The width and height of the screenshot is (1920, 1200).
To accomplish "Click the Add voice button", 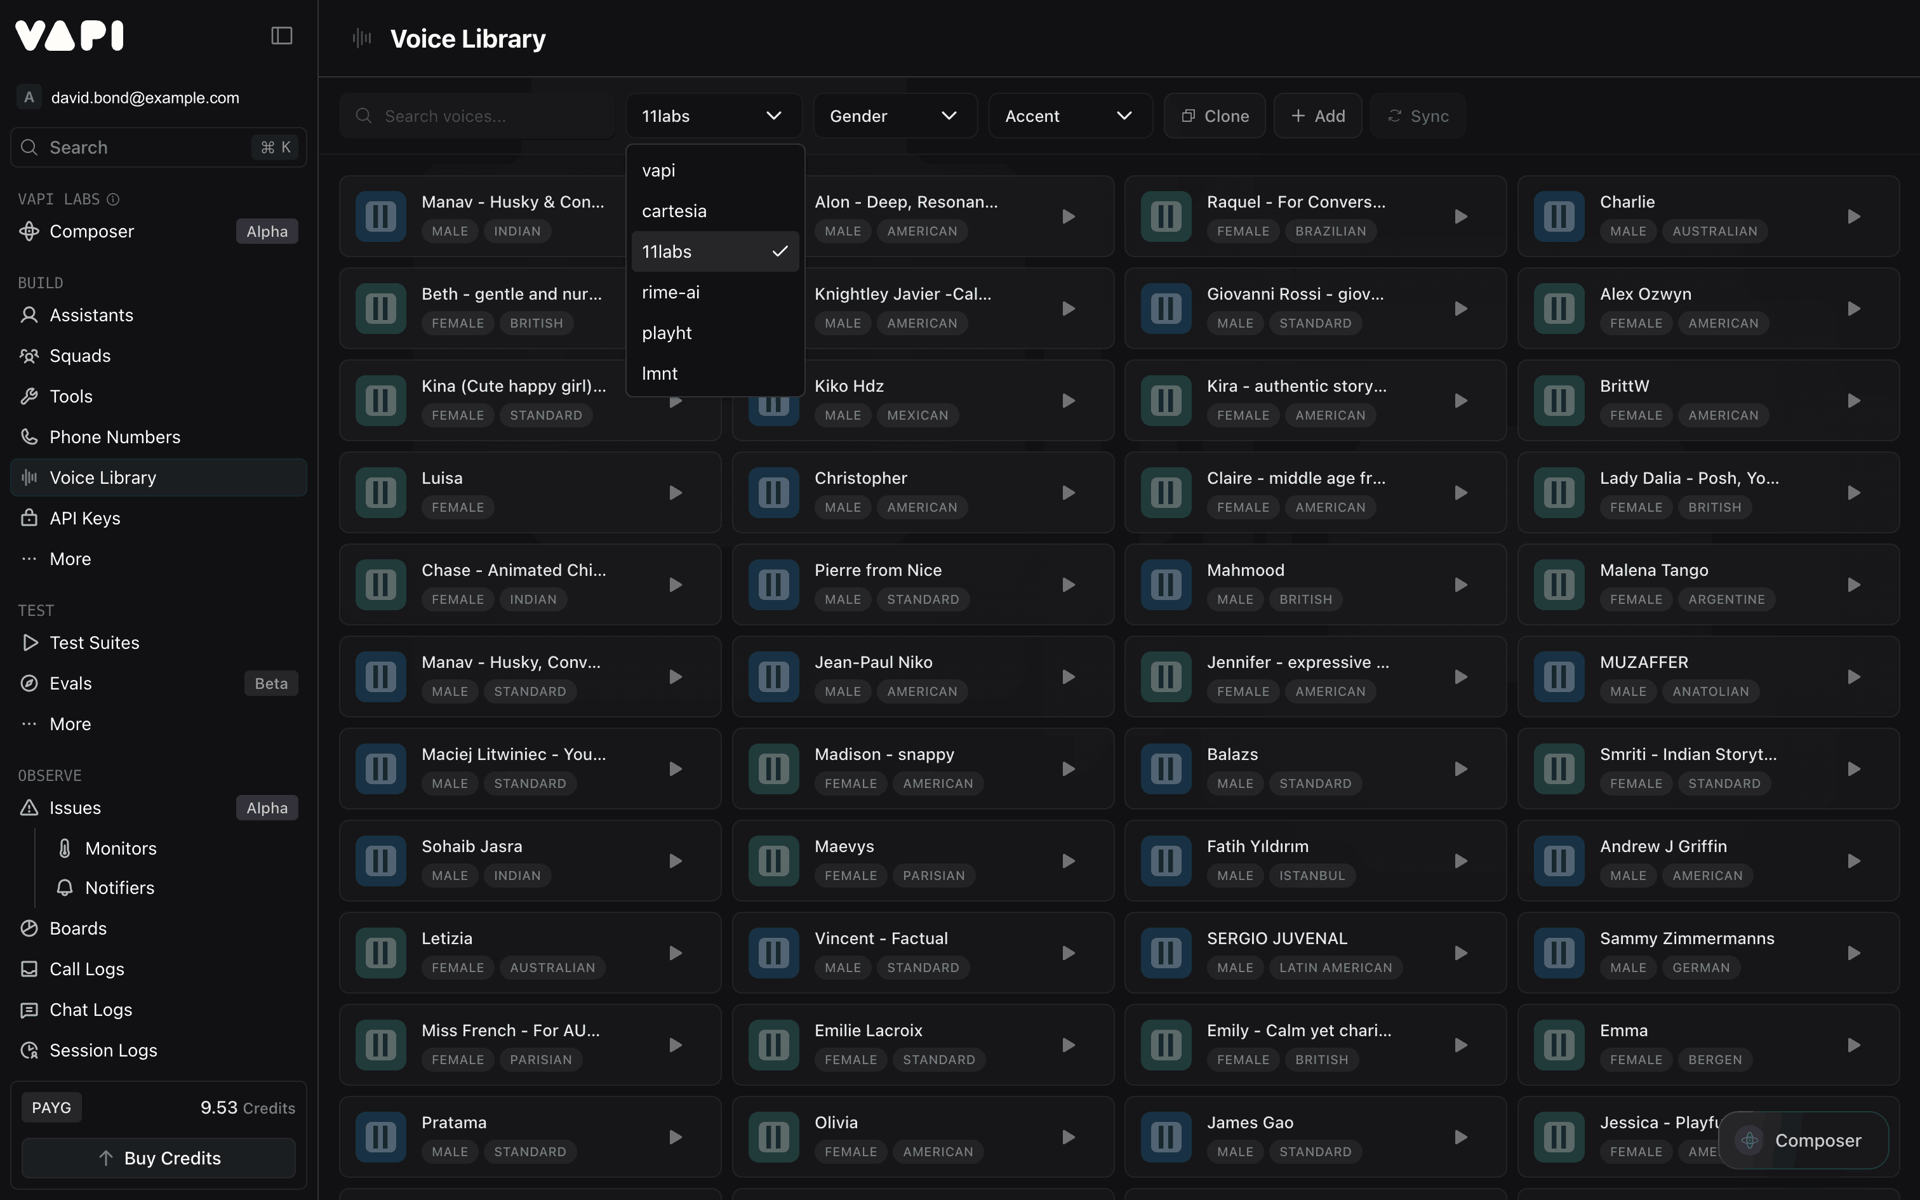I will pyautogui.click(x=1318, y=116).
